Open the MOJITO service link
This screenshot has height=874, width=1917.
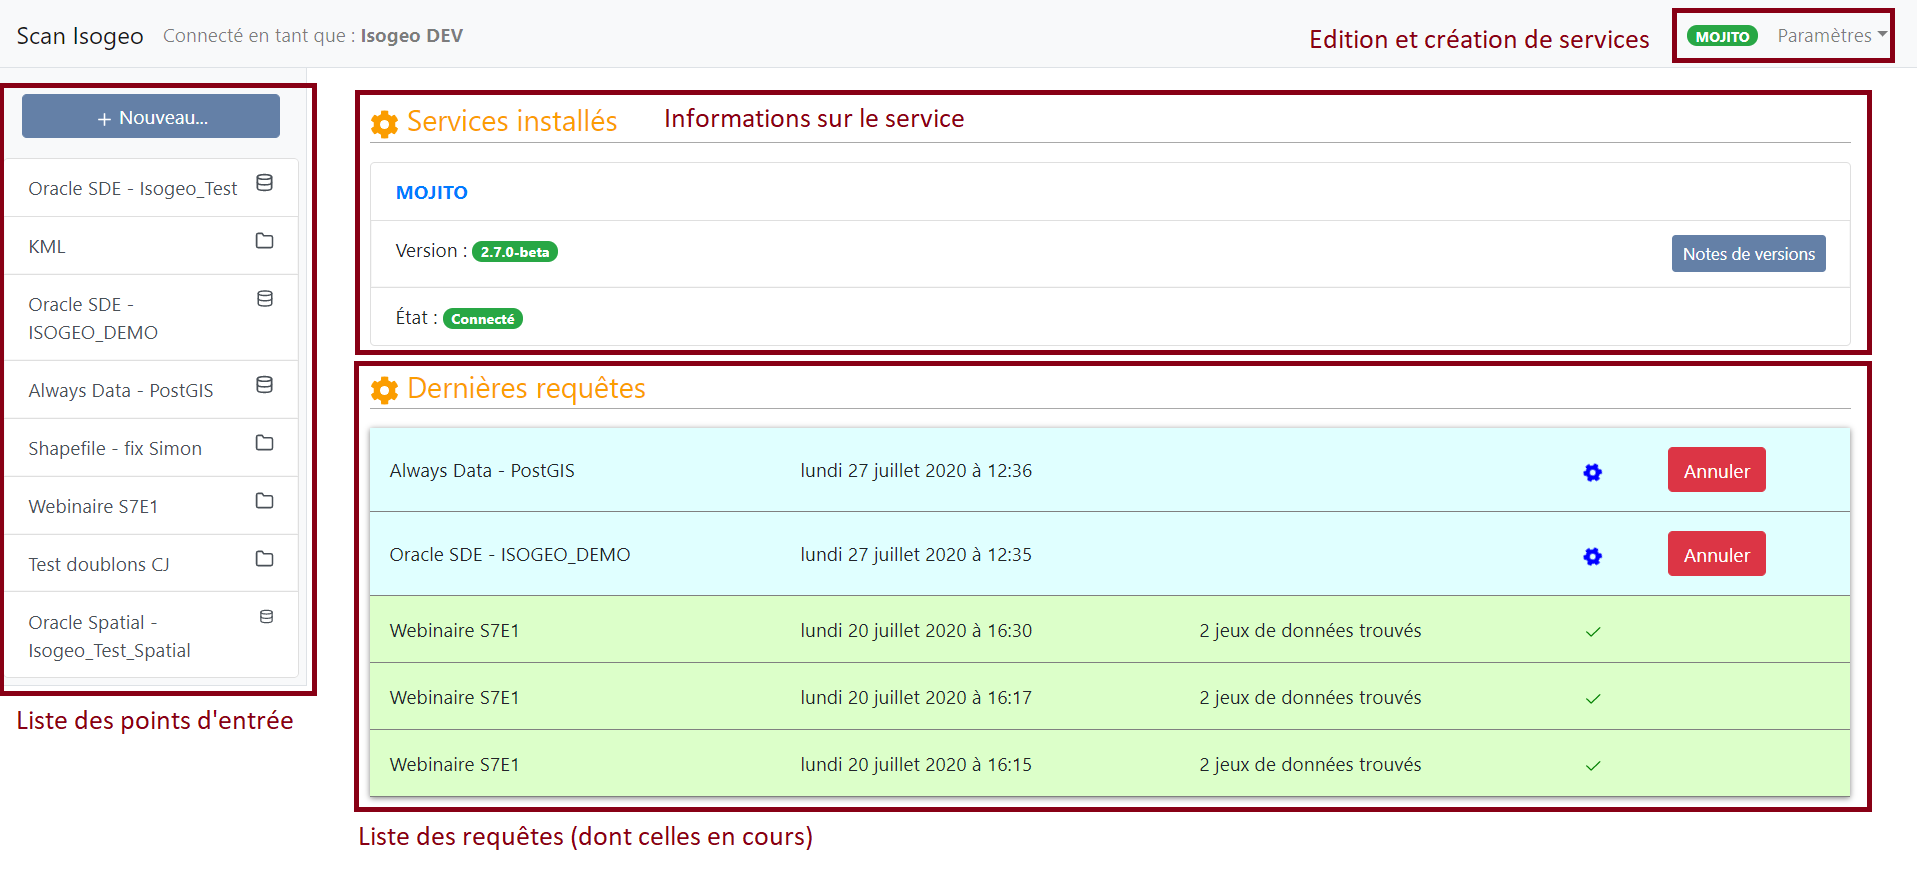tap(432, 192)
